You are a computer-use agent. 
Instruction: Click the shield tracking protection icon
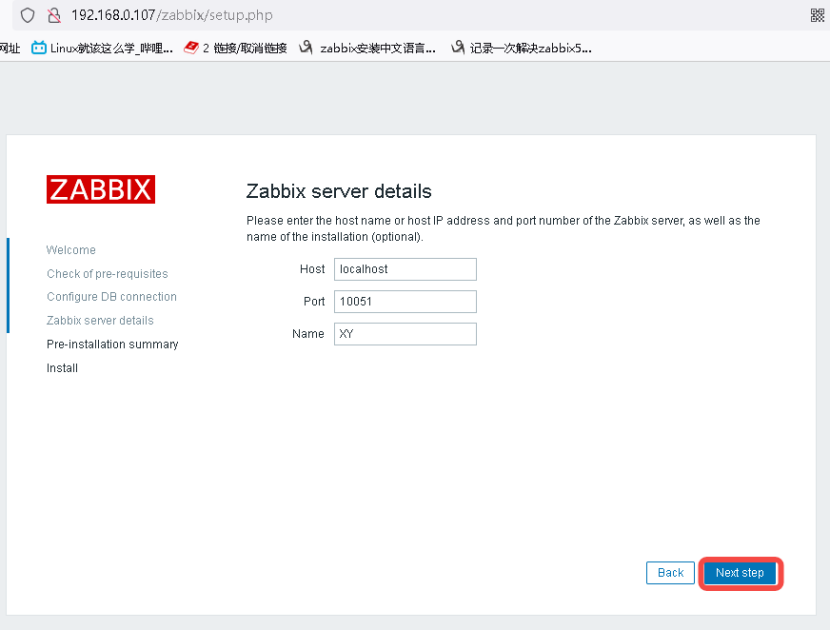(x=28, y=15)
